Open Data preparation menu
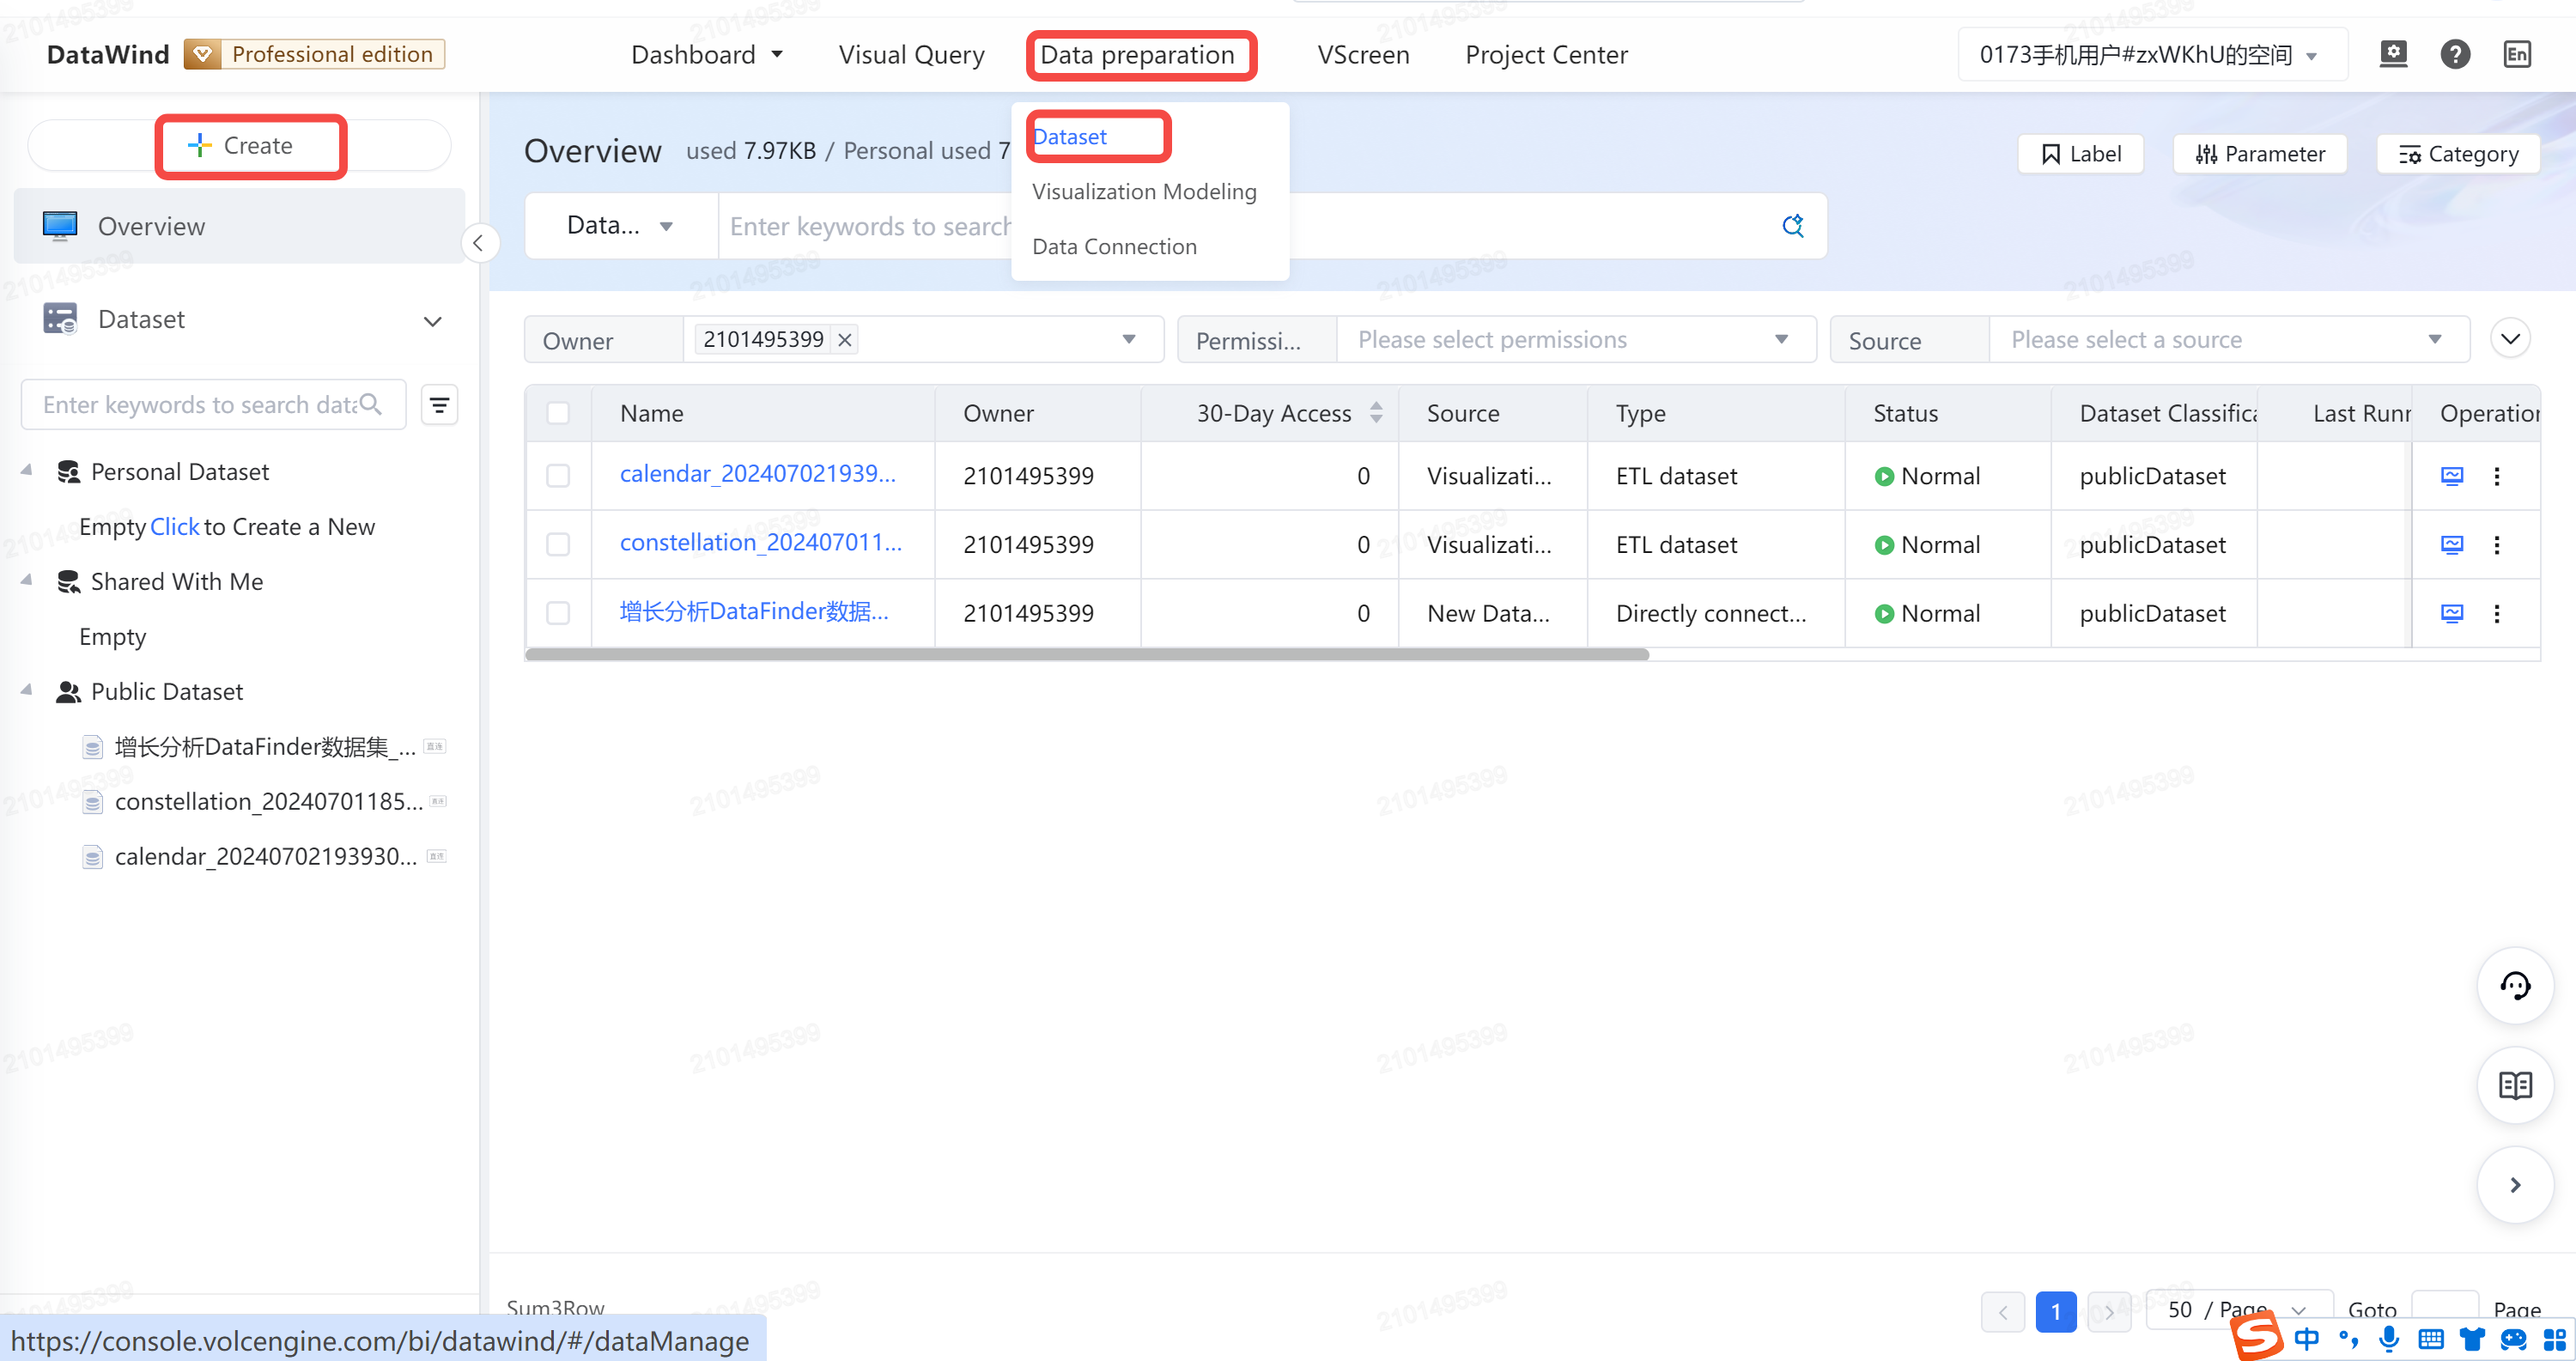 tap(1137, 55)
